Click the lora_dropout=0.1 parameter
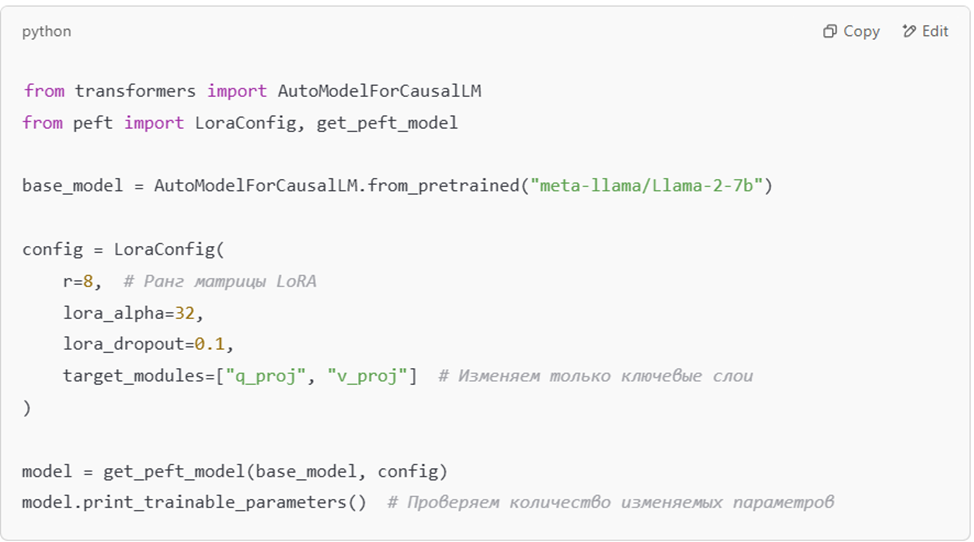Viewport: 974px width, 542px height. 143,343
